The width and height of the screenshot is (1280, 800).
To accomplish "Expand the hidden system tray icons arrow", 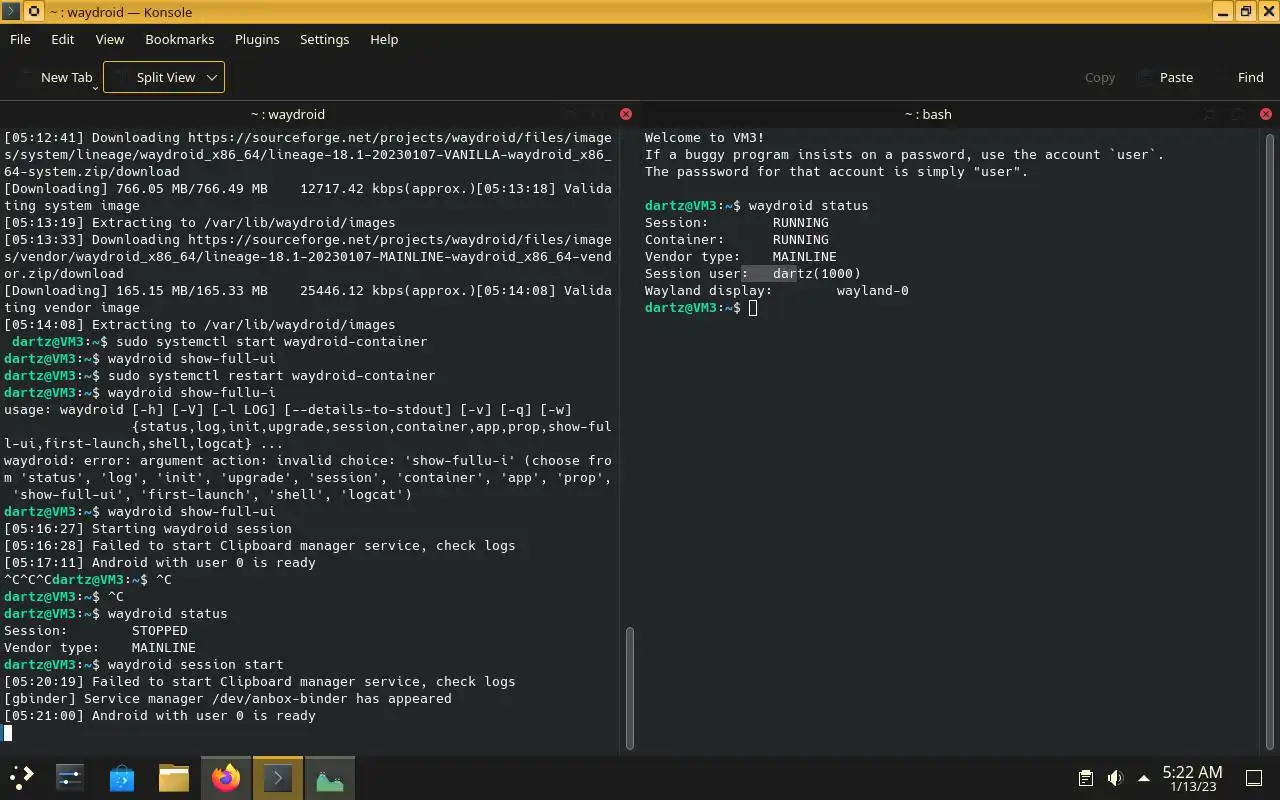I will (1143, 778).
